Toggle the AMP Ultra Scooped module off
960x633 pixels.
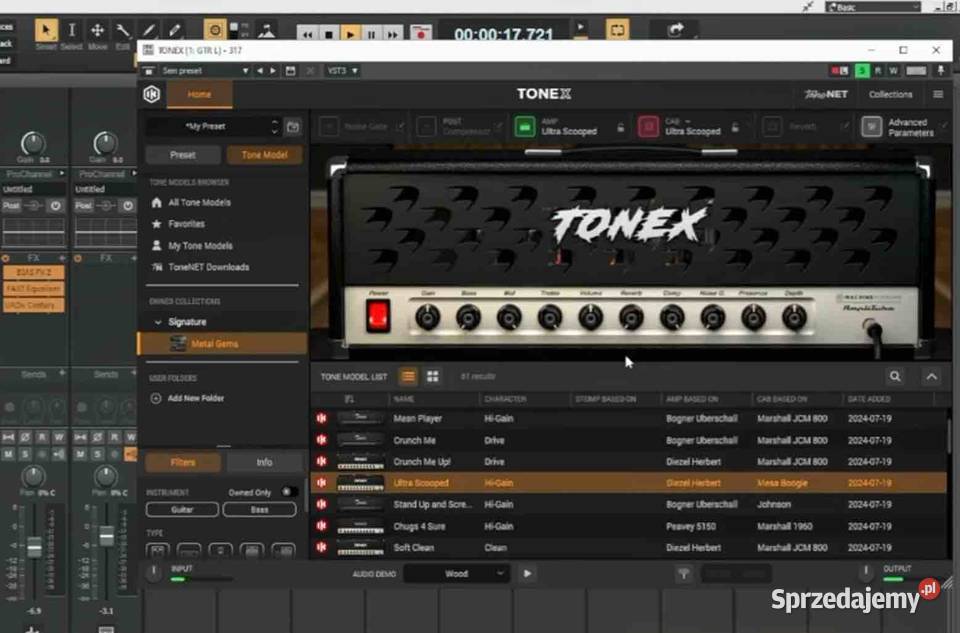pos(524,128)
